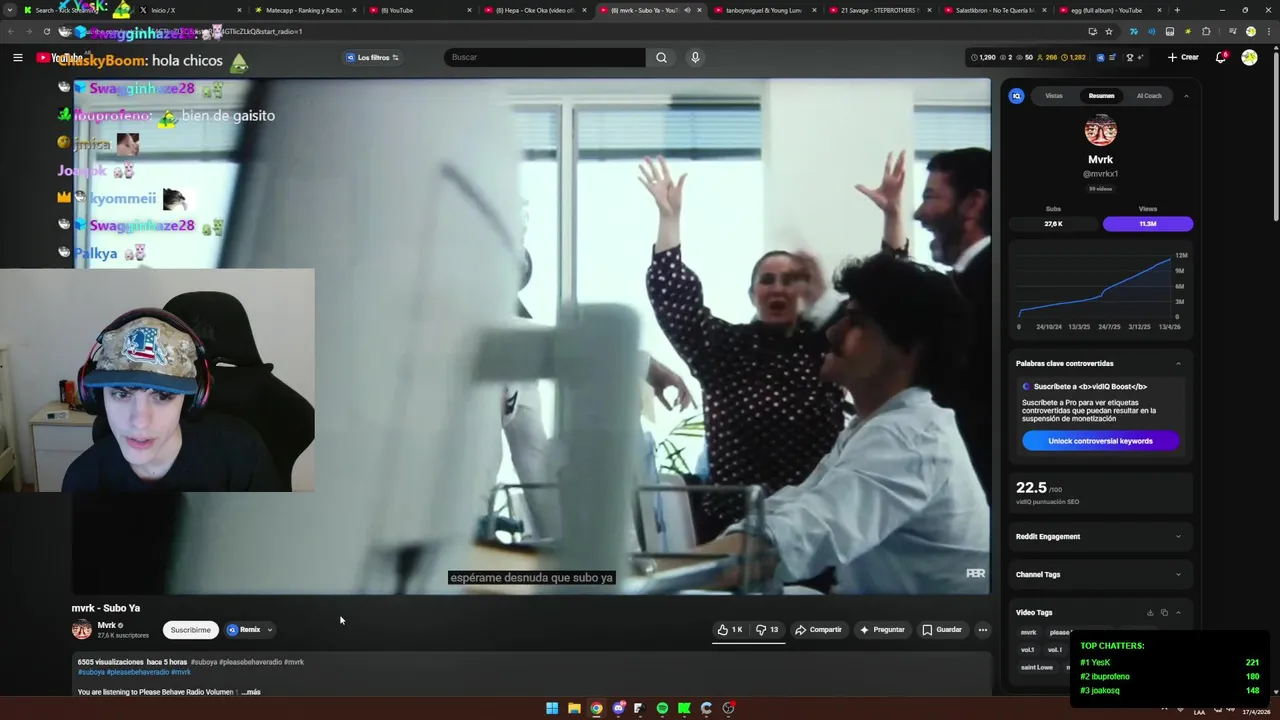Viewport: 1280px width, 720px height.
Task: Click the Buscar search field
Action: tap(545, 57)
